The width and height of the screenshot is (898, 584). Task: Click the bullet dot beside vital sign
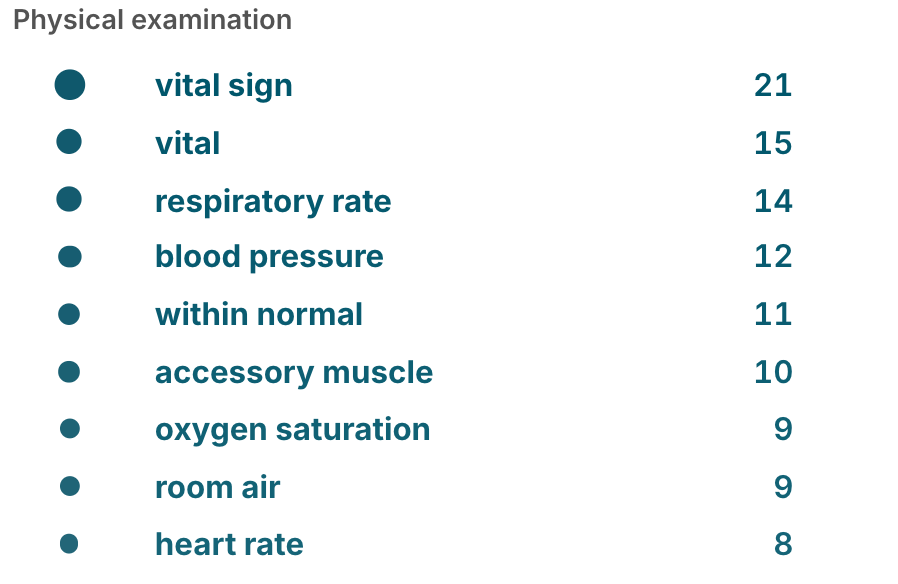[70, 85]
